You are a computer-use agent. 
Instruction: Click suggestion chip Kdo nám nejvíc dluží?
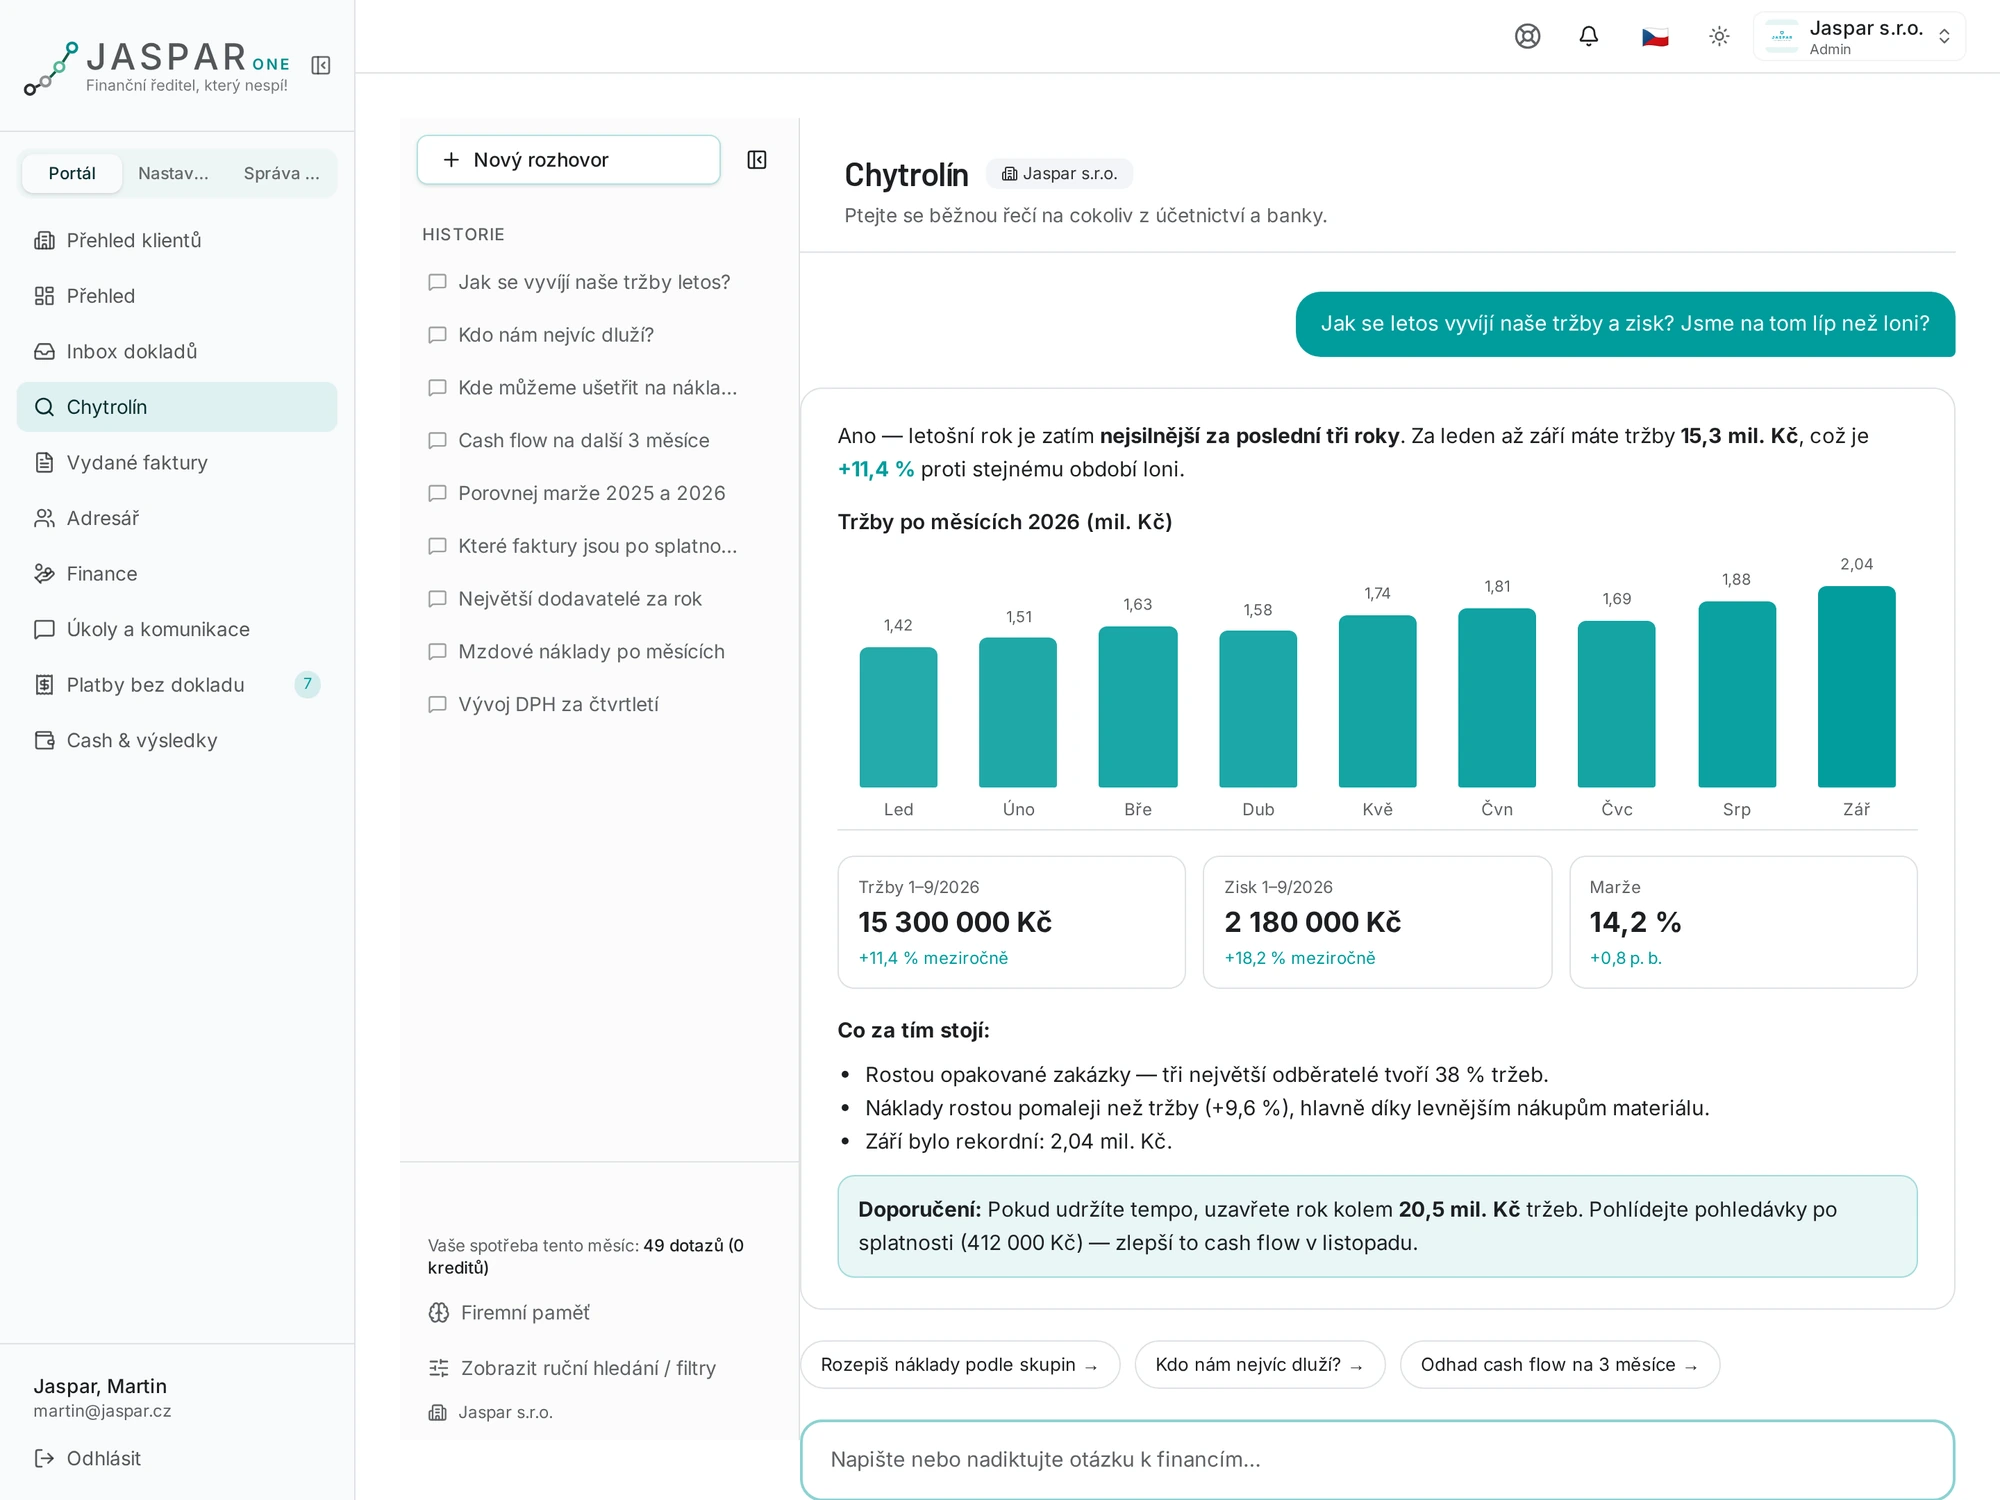1260,1365
